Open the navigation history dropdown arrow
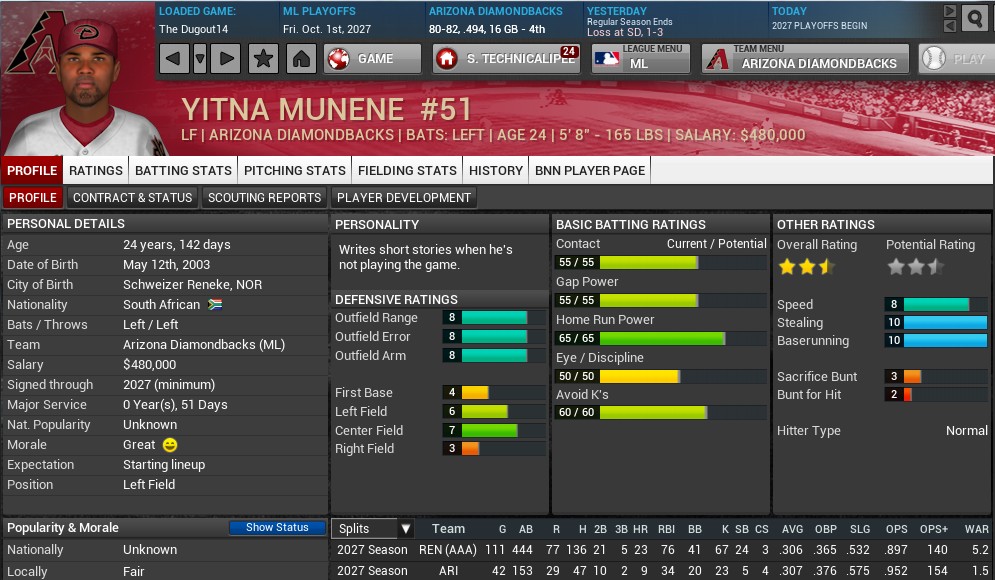Image resolution: width=995 pixels, height=580 pixels. pyautogui.click(x=200, y=59)
